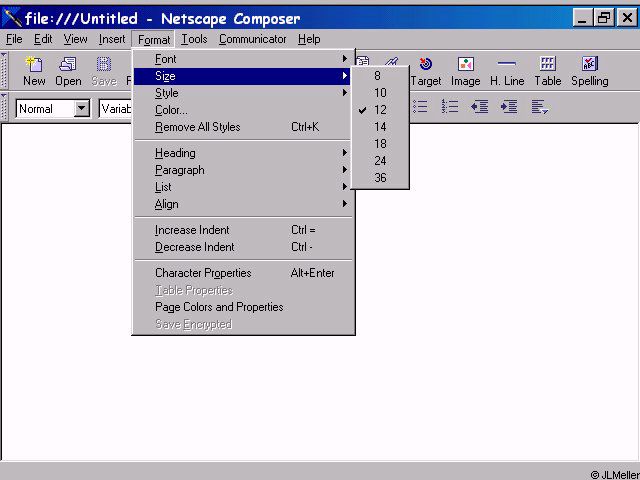This screenshot has height=480, width=640.
Task: Choose the Color... menu entry
Action: [243, 110]
